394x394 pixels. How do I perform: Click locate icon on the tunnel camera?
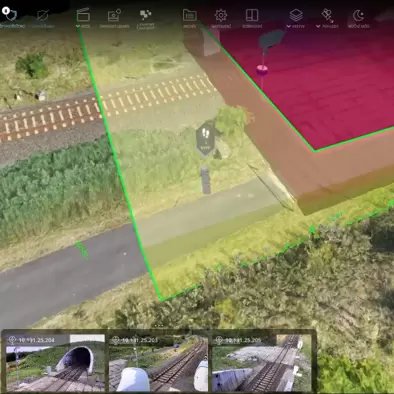13,340
